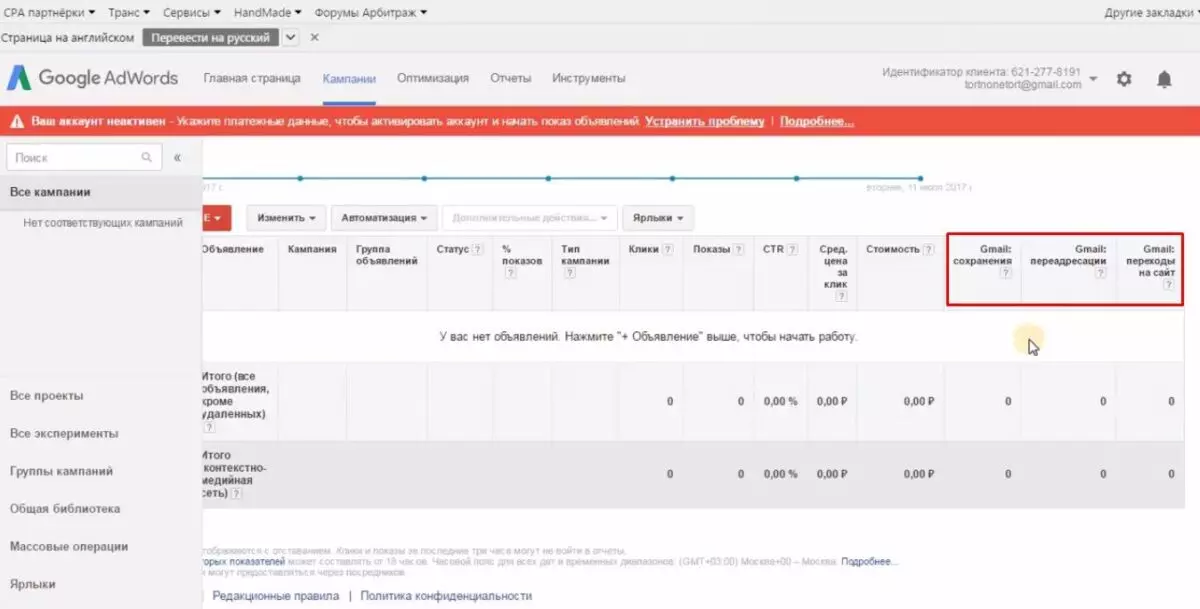The height and width of the screenshot is (609, 1200).
Task: Open help icon under Gmail: сохранения
Action: tap(1006, 273)
